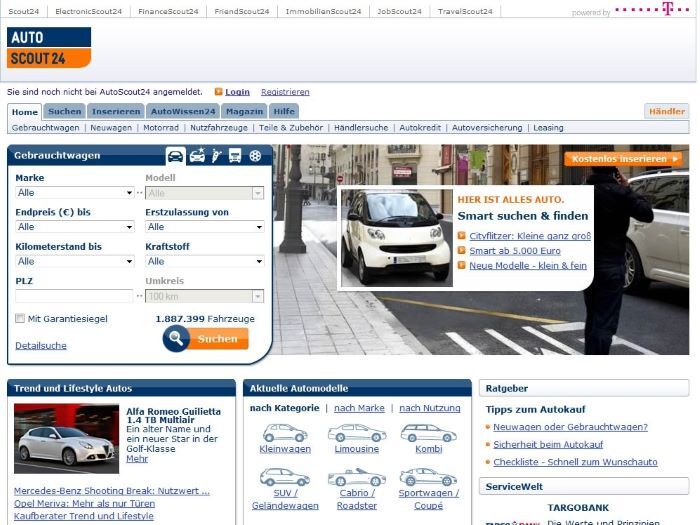Click Autoversicherung in the submenu

487,128
